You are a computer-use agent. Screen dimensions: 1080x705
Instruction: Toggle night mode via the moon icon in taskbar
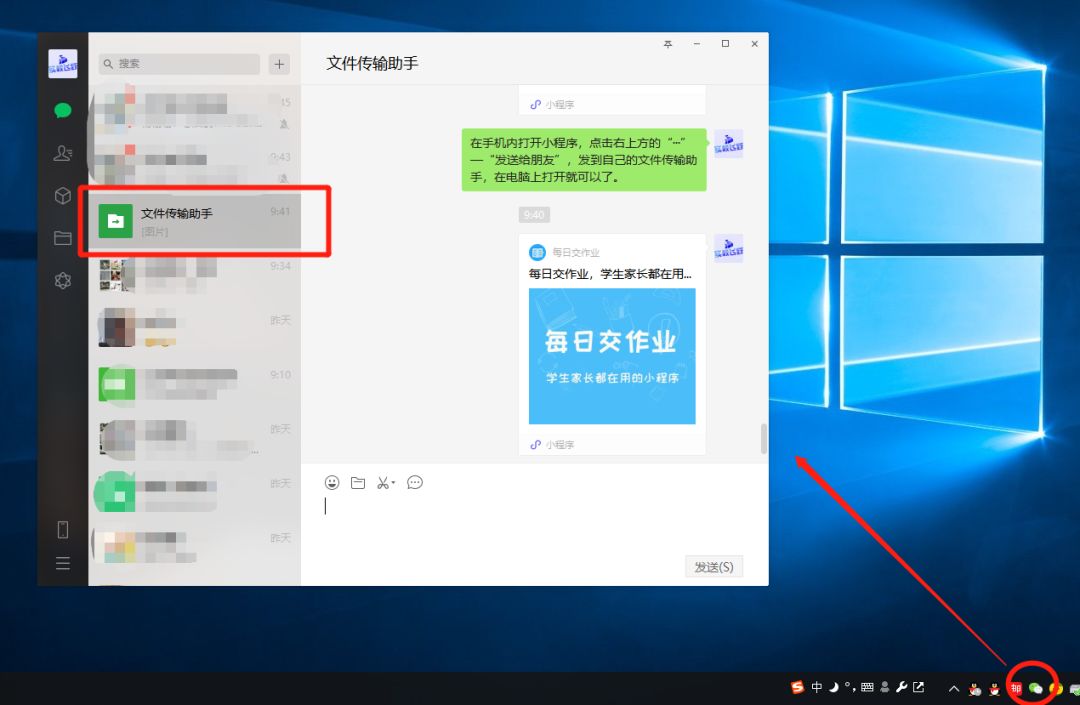(x=833, y=687)
